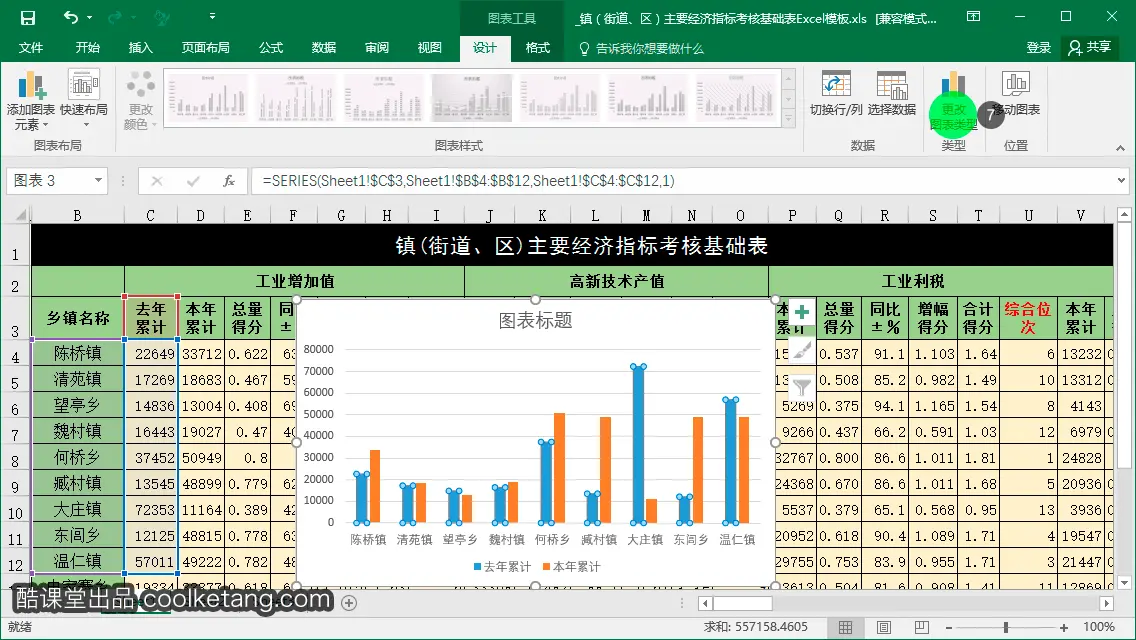The image size is (1136, 640).
Task: Click the 选择数据 button
Action: [892, 93]
